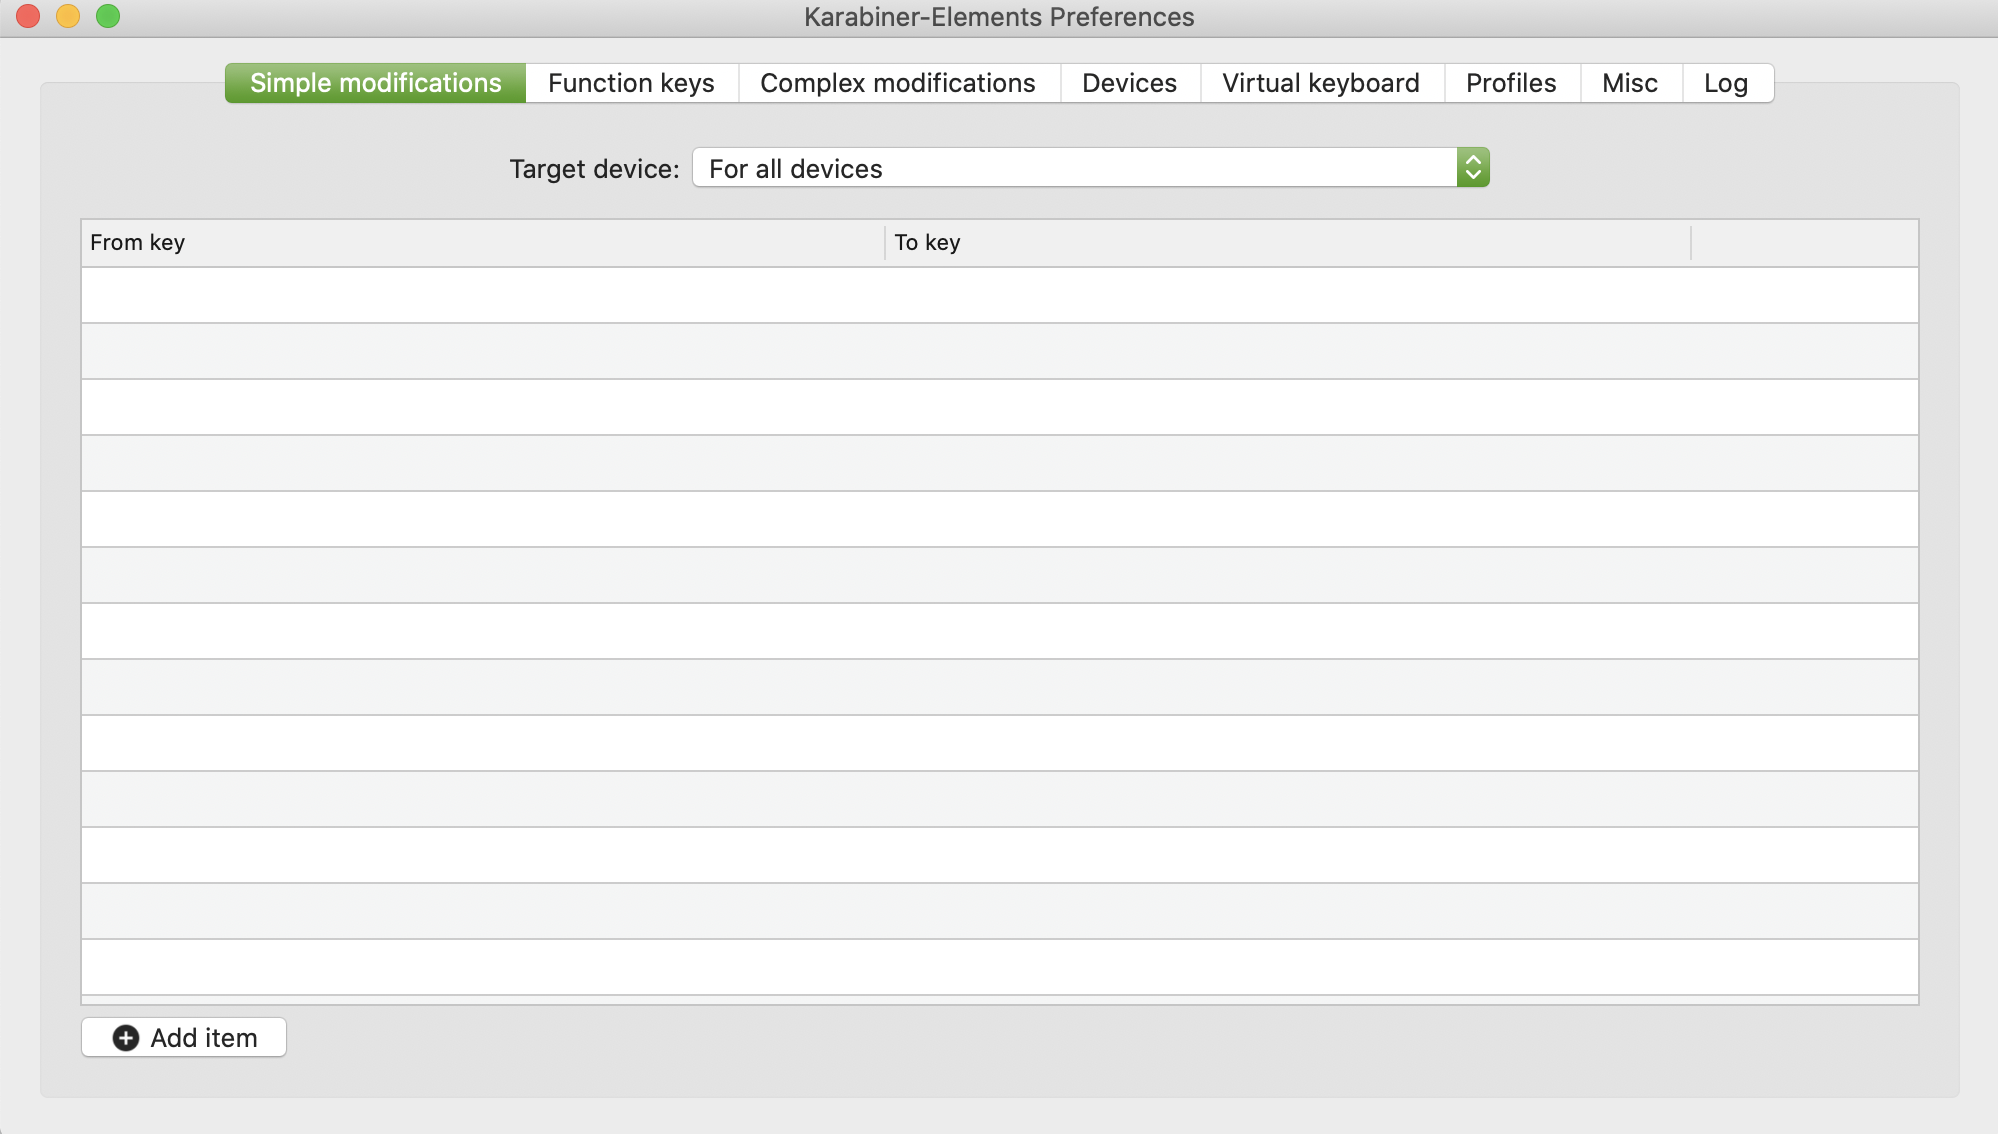Screen dimensions: 1998x1134
Task: Select the Simple modifications tab
Action: coord(375,83)
